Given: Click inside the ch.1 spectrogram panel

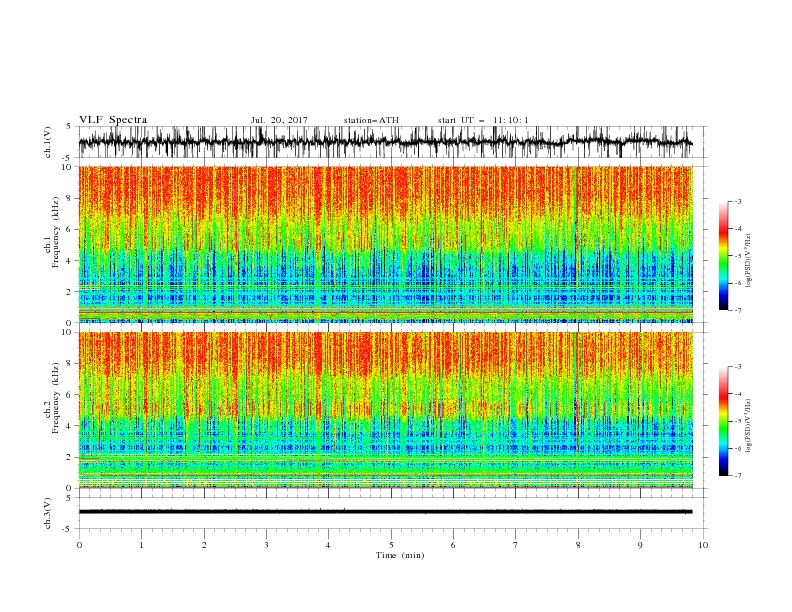Looking at the screenshot, I should (385, 244).
